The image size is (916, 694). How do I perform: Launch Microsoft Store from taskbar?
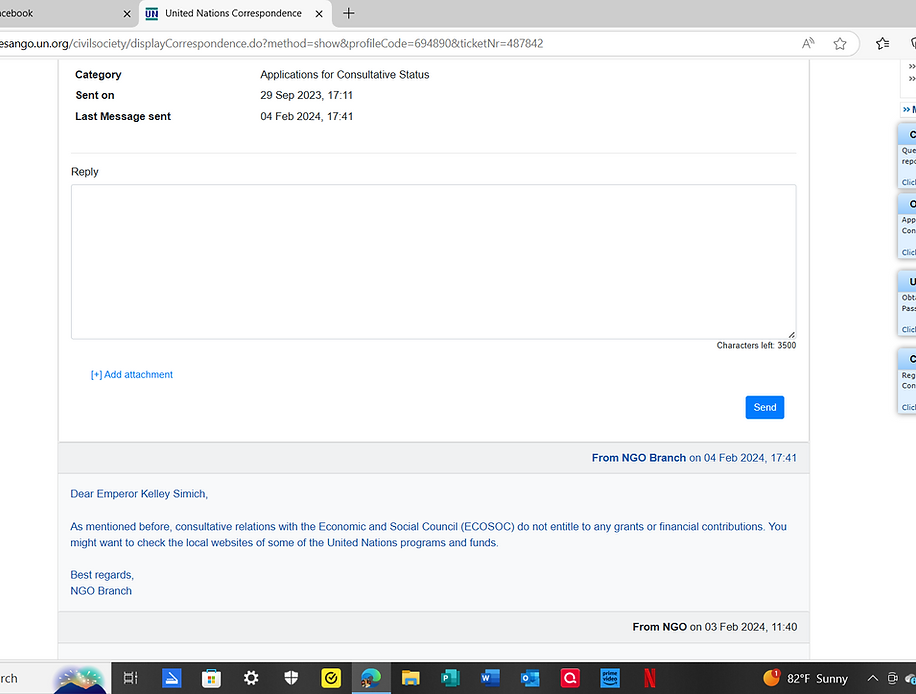point(211,678)
